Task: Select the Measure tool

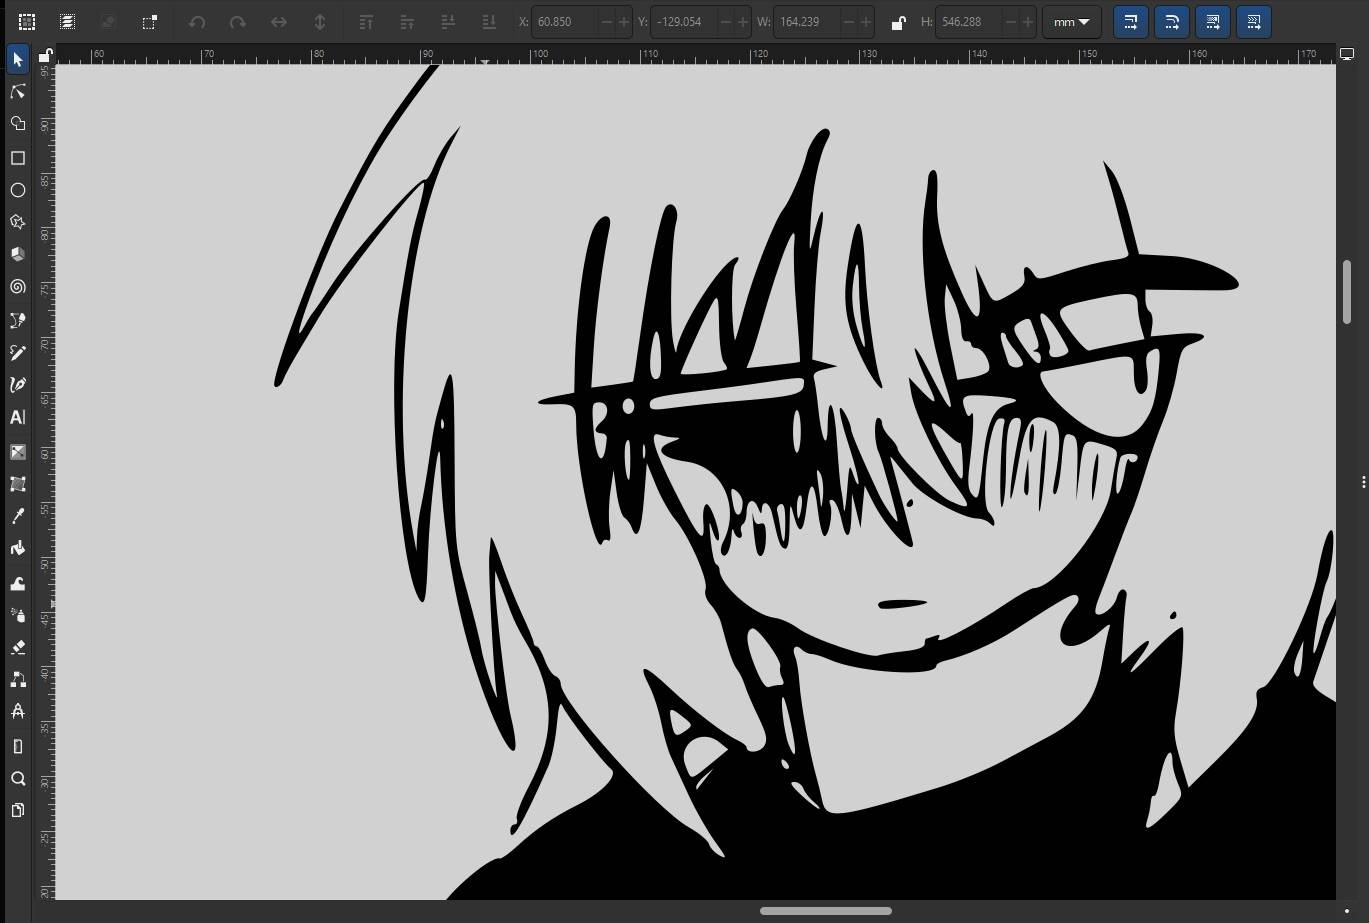Action: click(18, 746)
